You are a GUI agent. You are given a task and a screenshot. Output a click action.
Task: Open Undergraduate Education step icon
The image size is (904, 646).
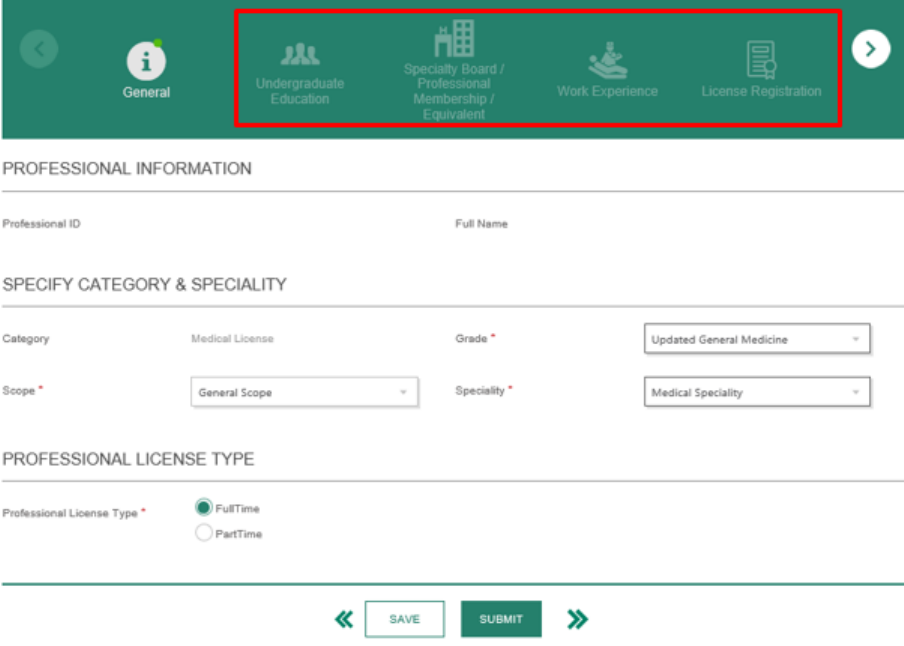[x=300, y=54]
